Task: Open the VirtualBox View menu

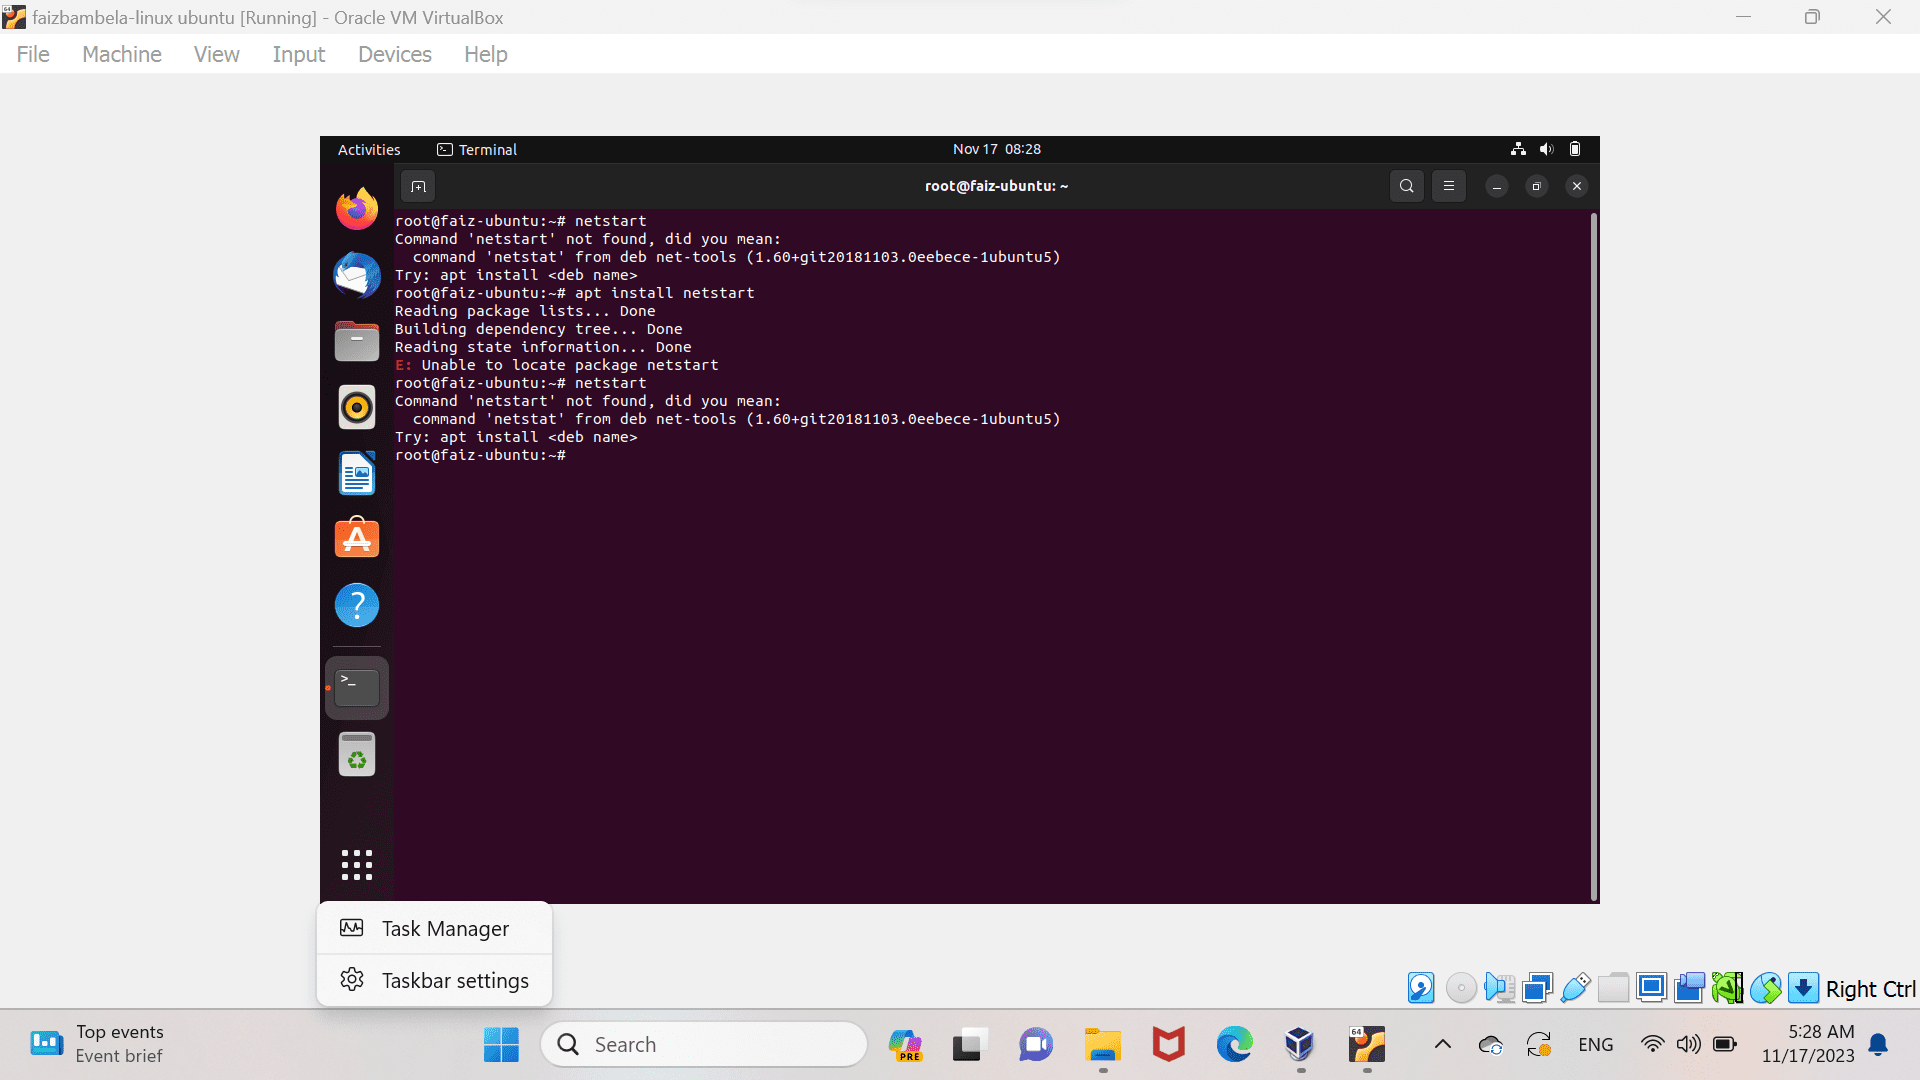Action: click(x=217, y=54)
